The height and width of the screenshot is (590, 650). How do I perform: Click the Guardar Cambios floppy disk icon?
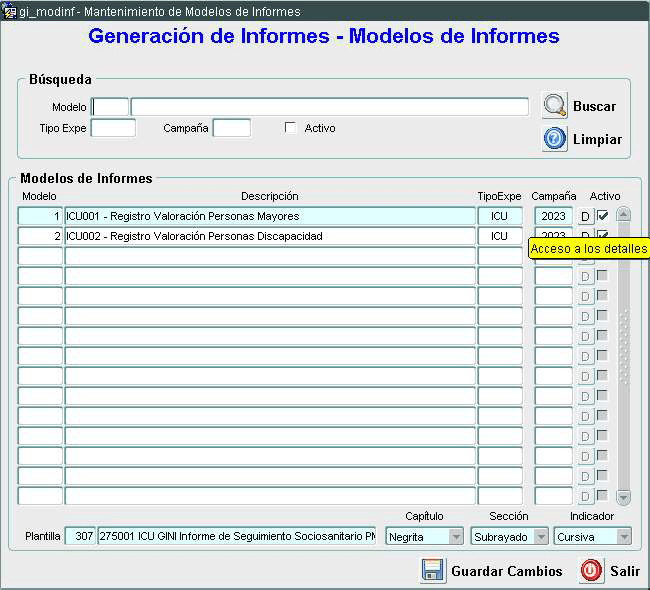433,570
